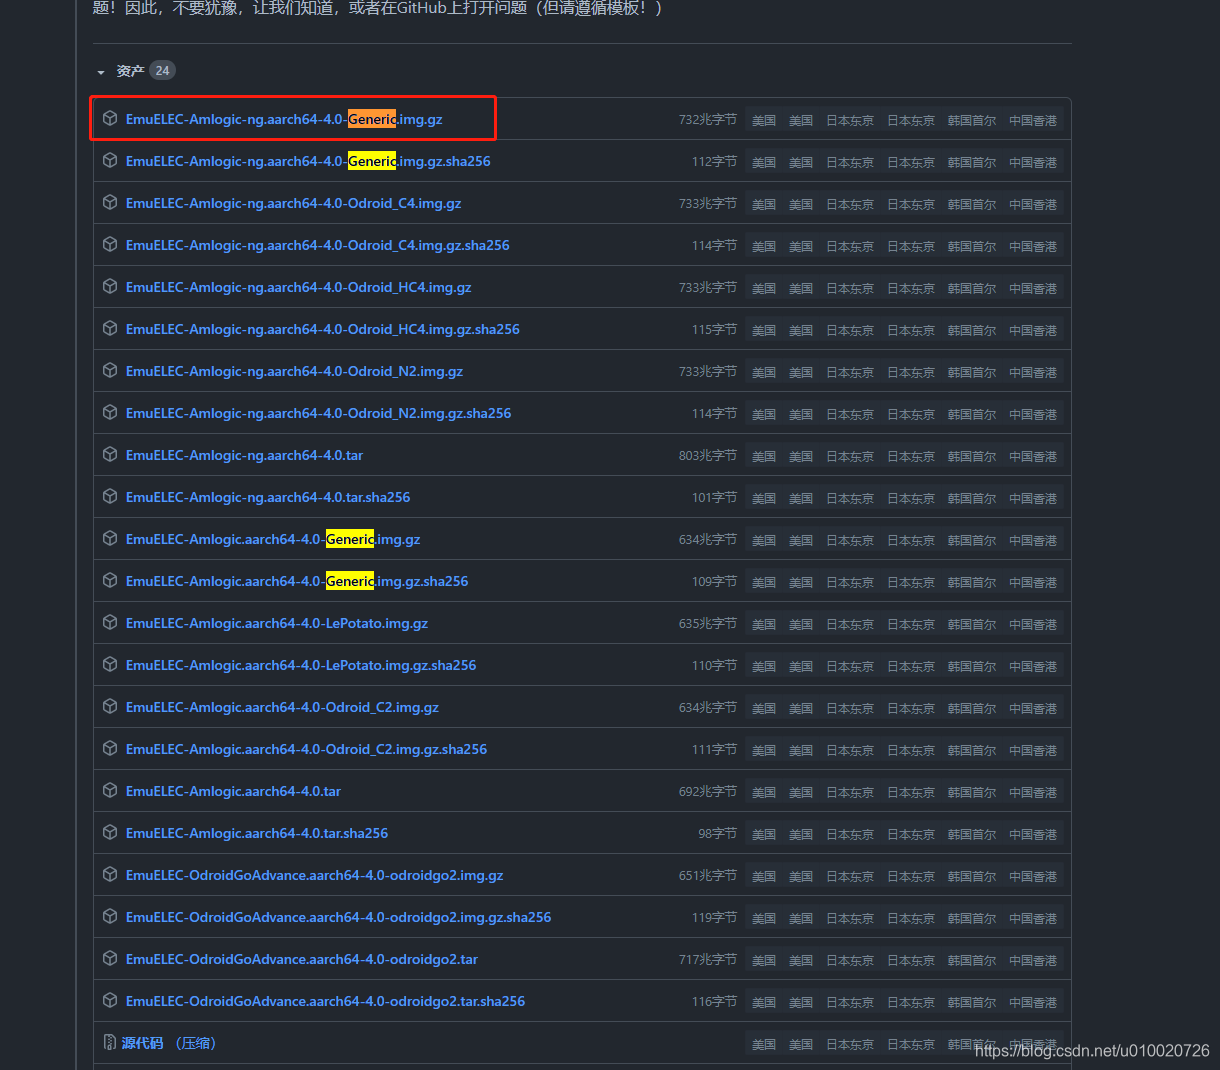Click 中国香港 mirror for the 803兆字节 tar
The height and width of the screenshot is (1070, 1220).
1033,456
